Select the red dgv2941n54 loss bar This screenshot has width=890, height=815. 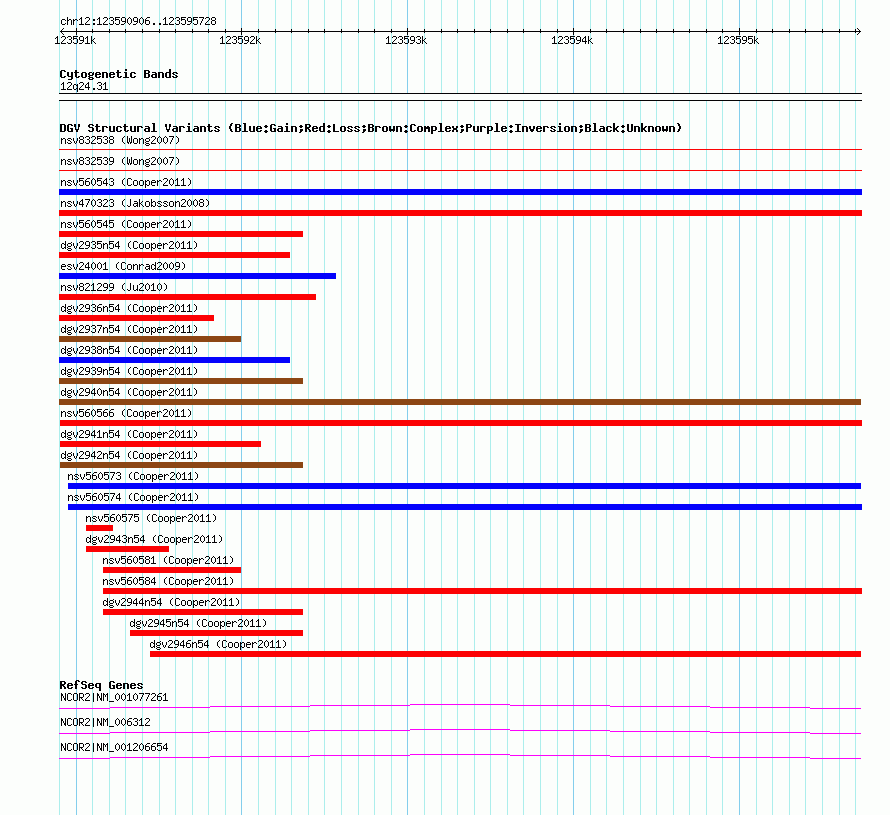[x=160, y=444]
